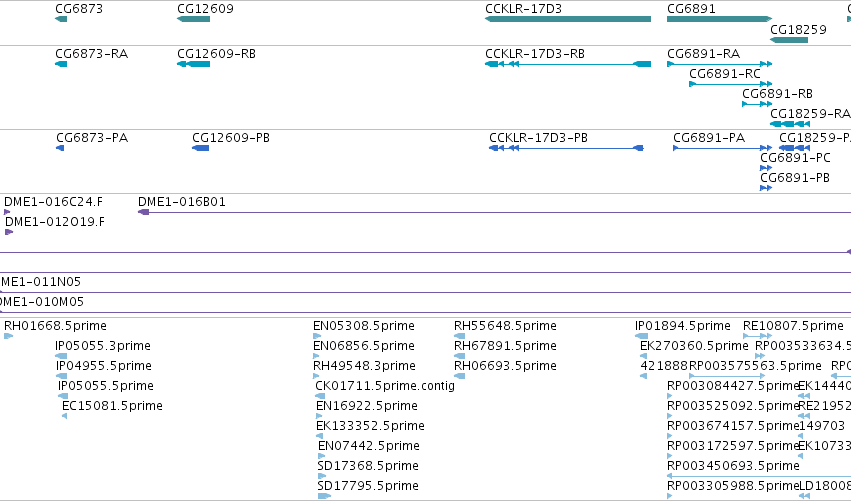The width and height of the screenshot is (851, 501).
Task: Click SD17368.5prime EST label
Action: point(368,466)
